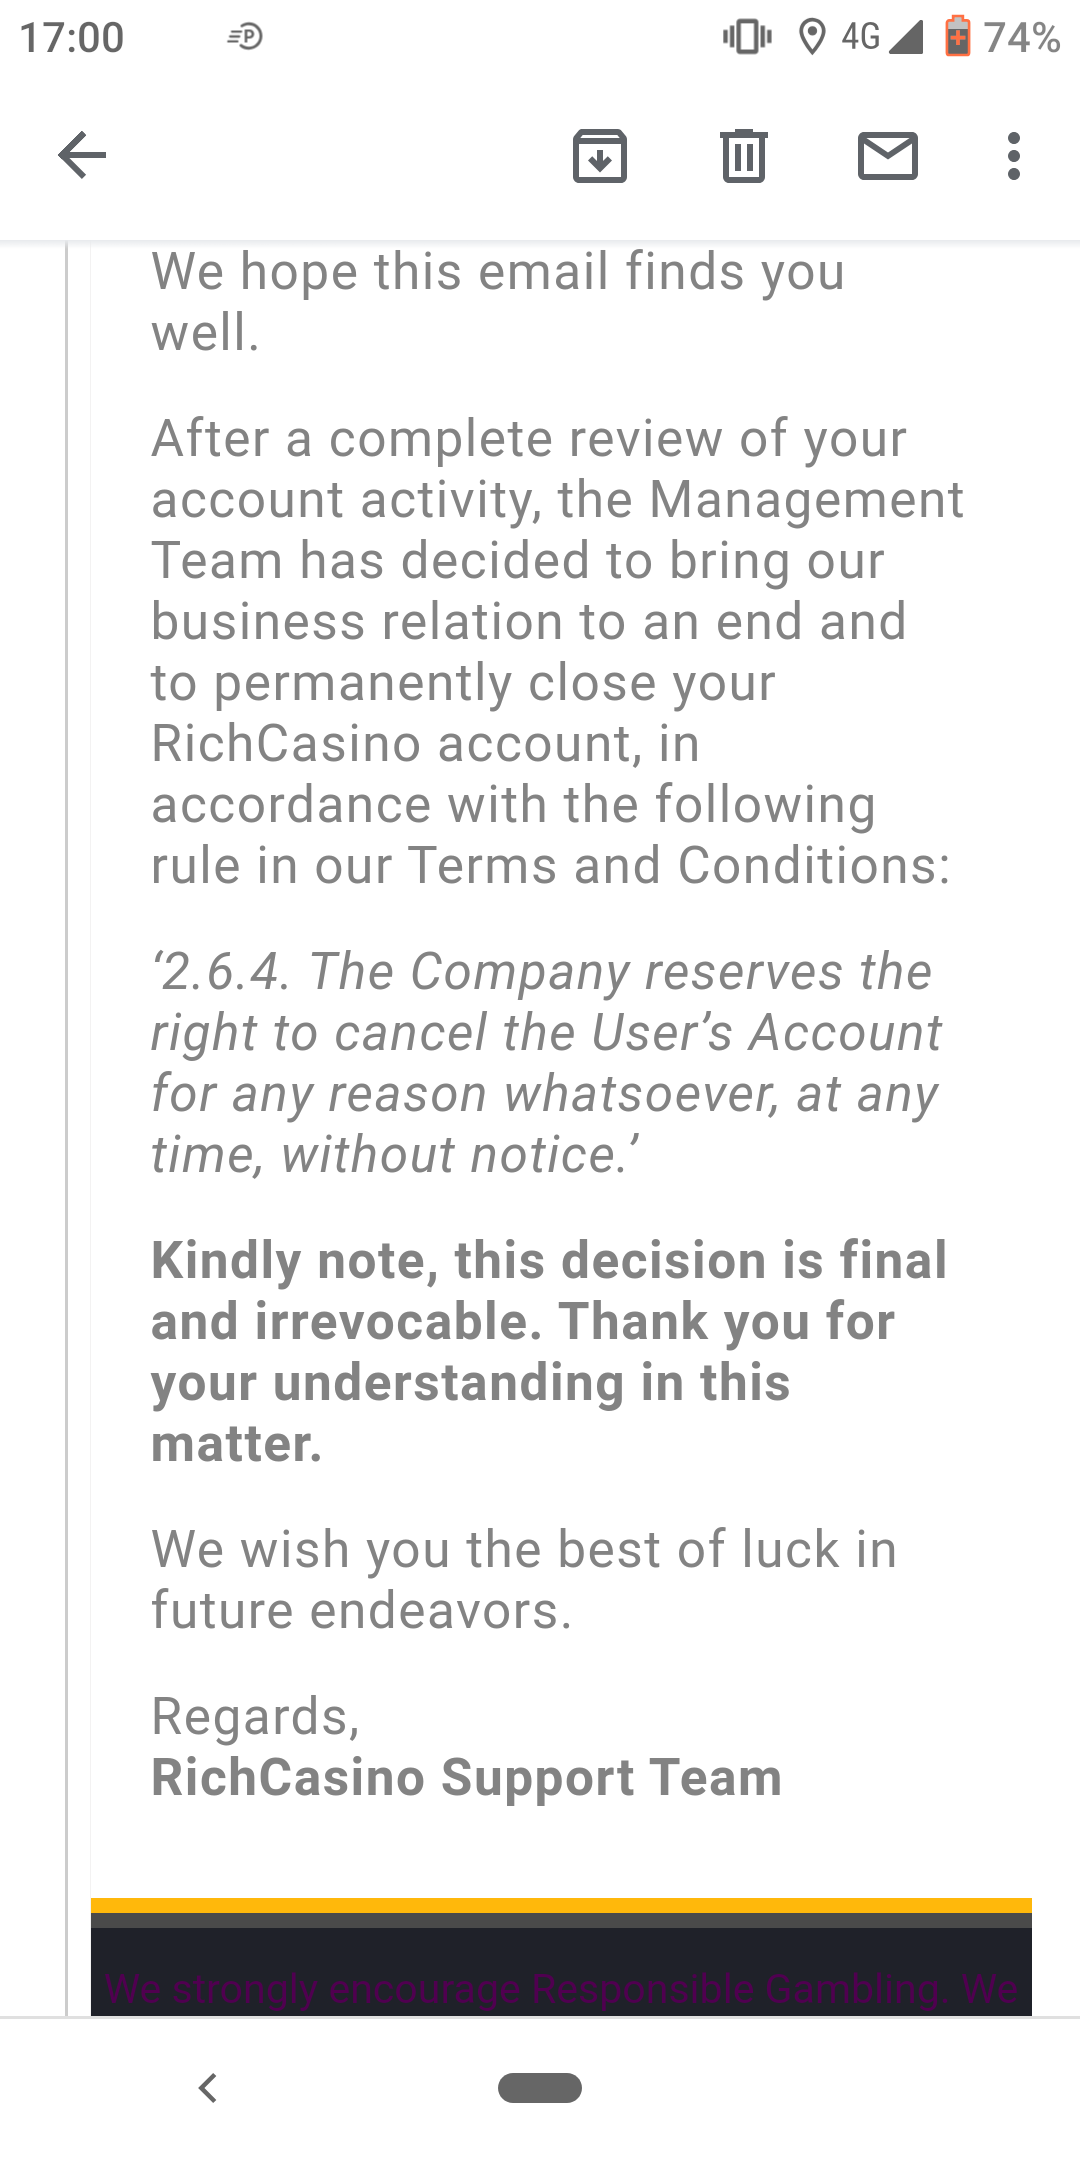Tap the 'We wish you the best' line
Viewport: 1080px width, 2160px height.
[x=524, y=1580]
